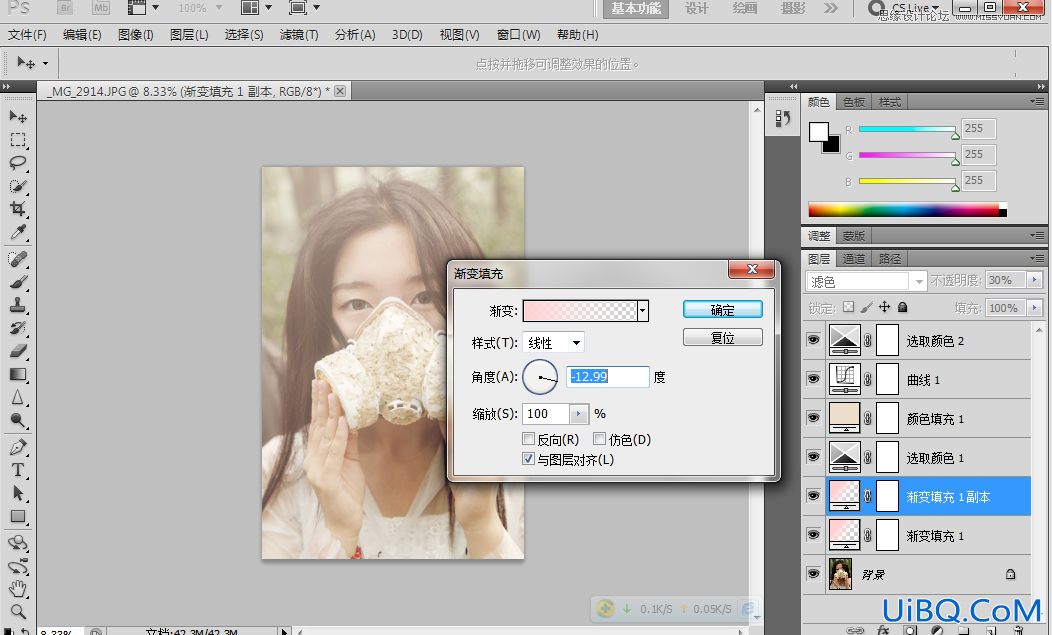Click the pink gradient preview swatch
This screenshot has height=635, width=1052.
[x=580, y=311]
